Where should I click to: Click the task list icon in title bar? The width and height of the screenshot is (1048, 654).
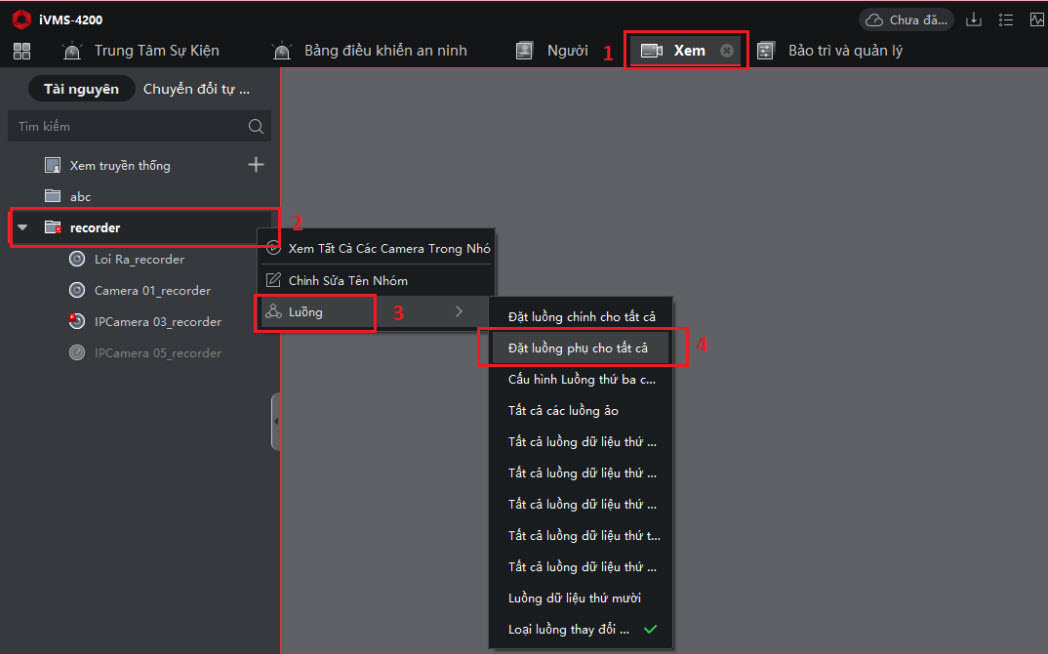[1005, 20]
